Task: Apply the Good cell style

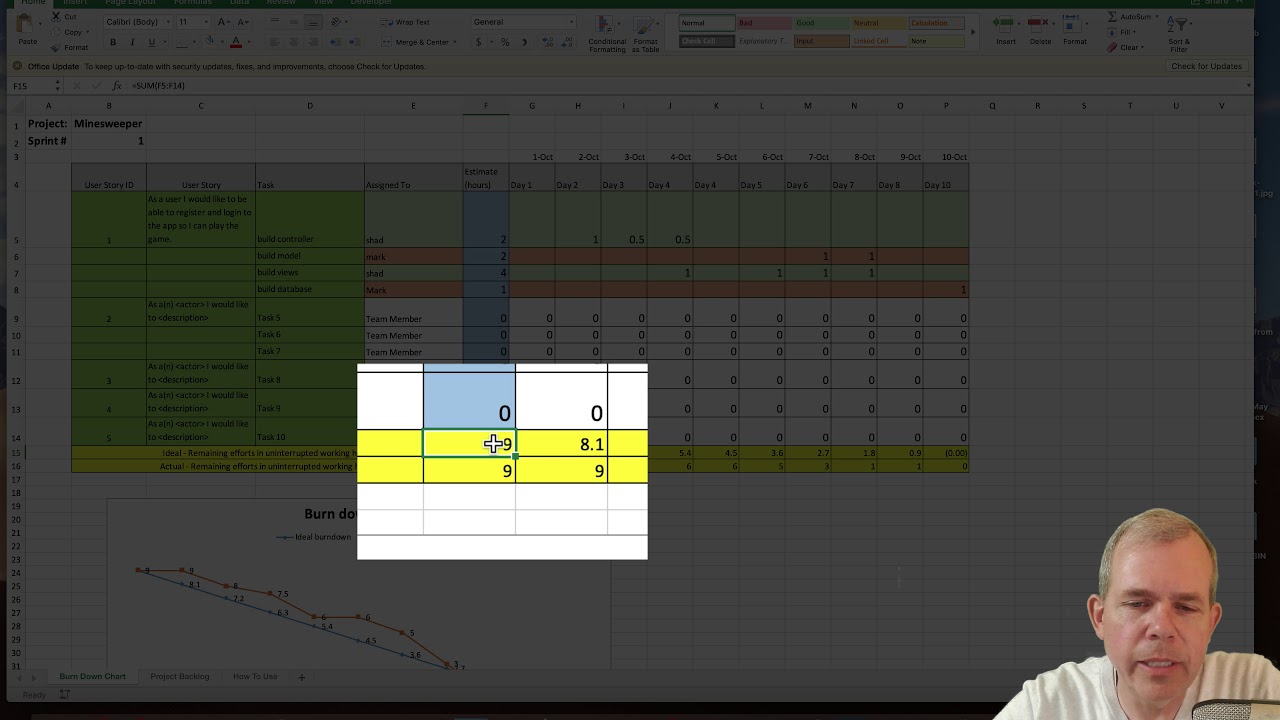Action: (x=821, y=23)
